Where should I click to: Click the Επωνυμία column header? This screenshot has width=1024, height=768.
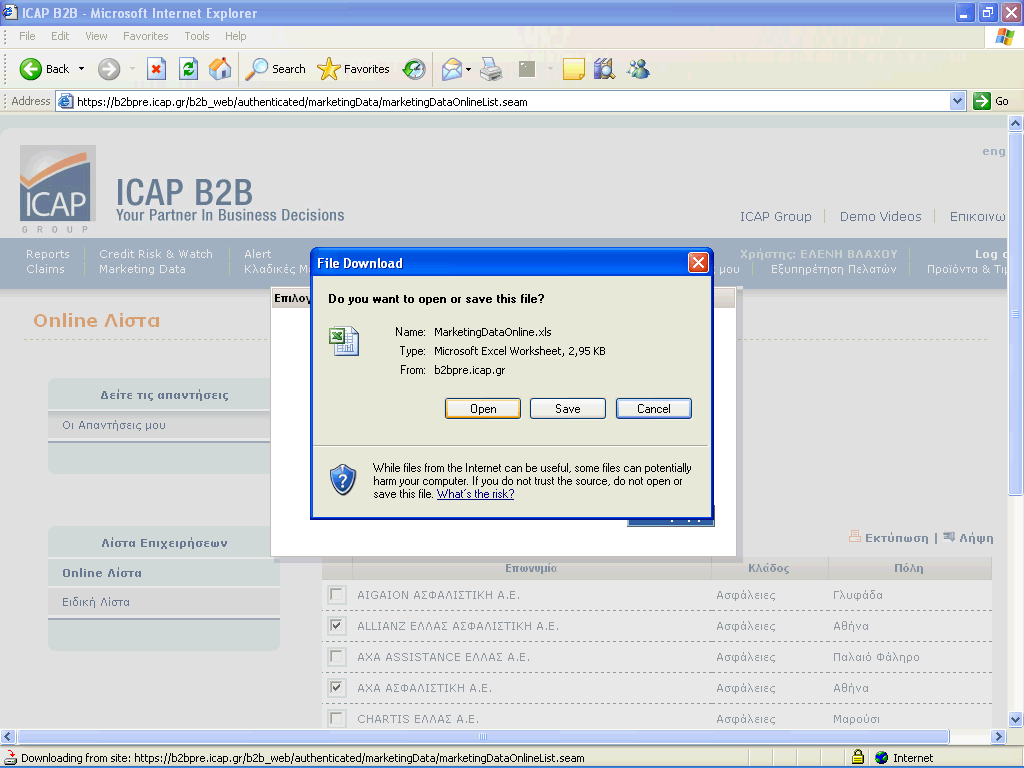(531, 568)
